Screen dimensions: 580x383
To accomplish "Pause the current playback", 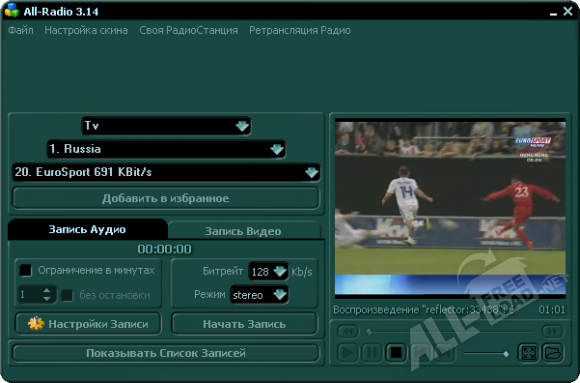I will [372, 353].
